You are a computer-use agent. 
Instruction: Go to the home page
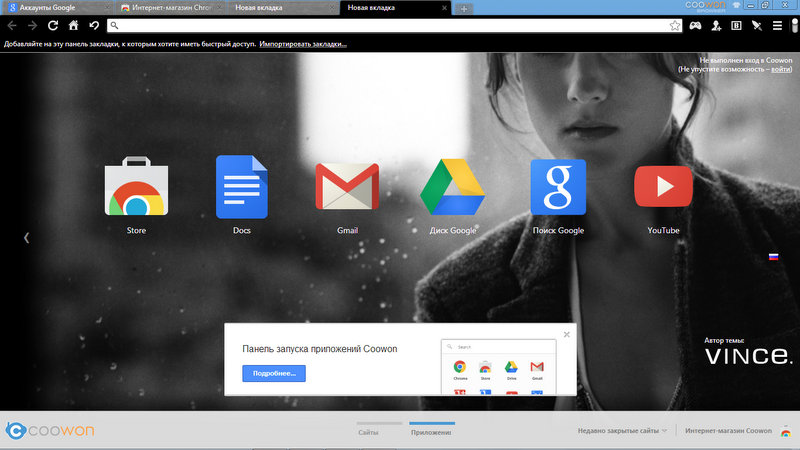pyautogui.click(x=73, y=26)
